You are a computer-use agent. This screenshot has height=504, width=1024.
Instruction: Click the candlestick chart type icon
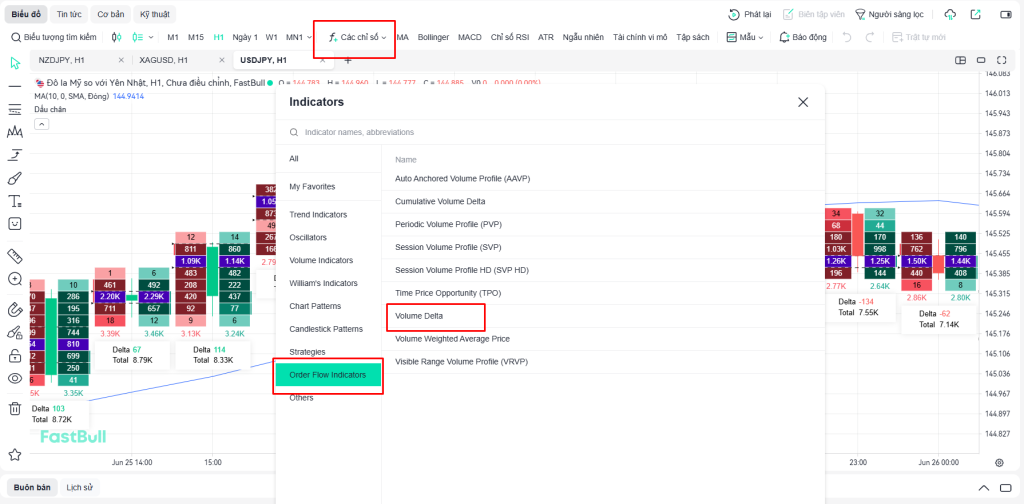pyautogui.click(x=116, y=37)
